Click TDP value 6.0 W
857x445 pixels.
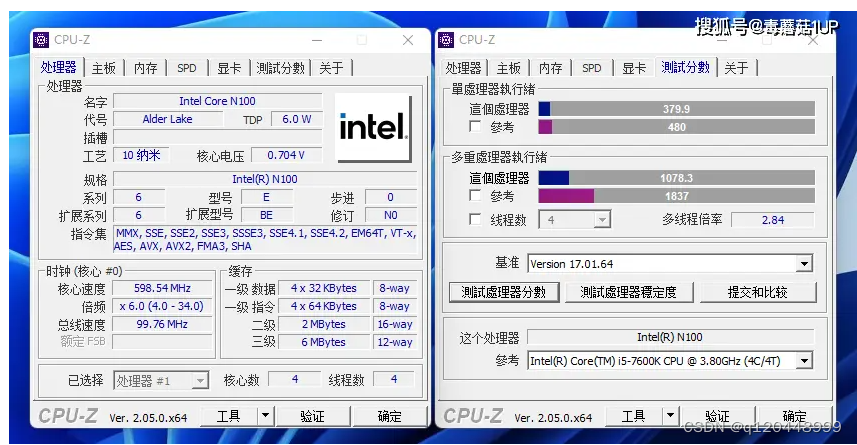[x=297, y=119]
